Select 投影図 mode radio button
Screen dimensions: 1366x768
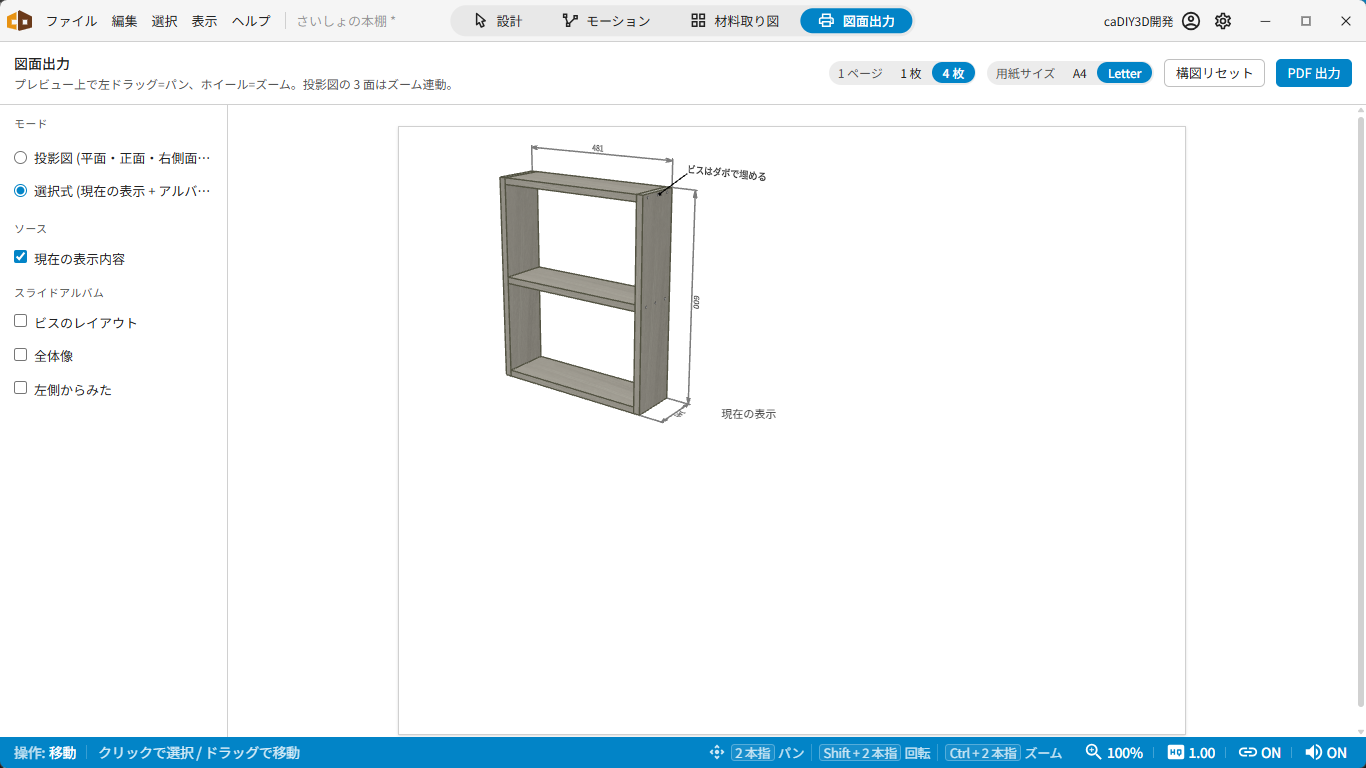[20, 158]
